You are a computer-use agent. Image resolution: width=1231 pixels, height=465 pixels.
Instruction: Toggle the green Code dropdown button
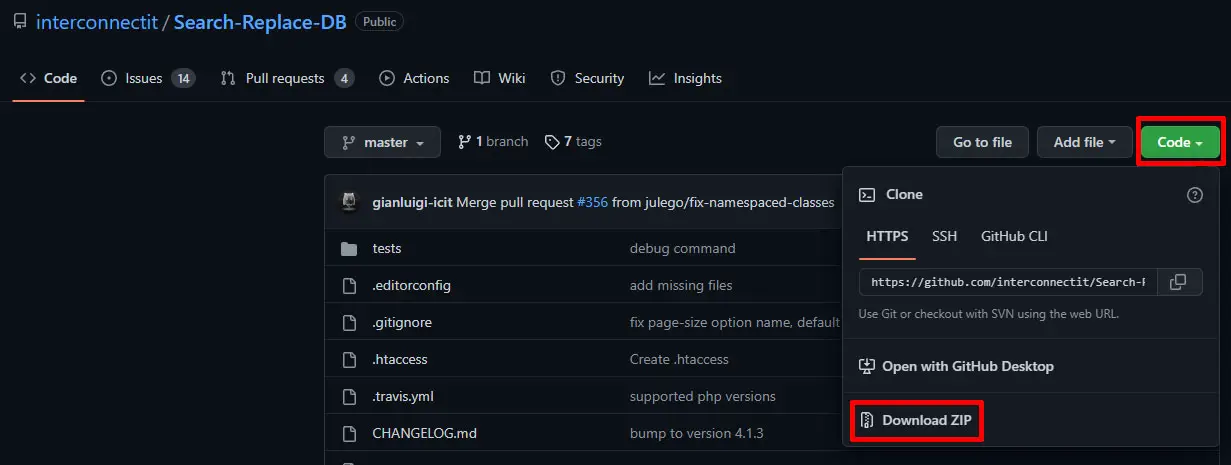click(1180, 142)
